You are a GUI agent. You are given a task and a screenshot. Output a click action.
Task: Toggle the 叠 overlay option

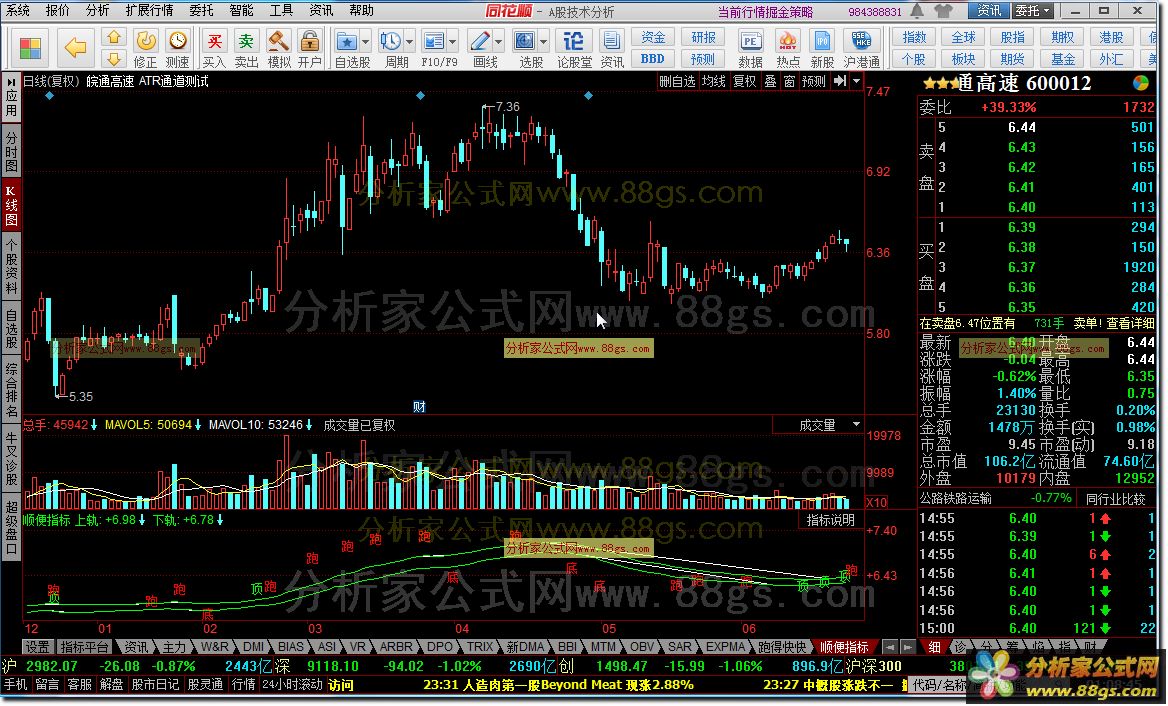[770, 81]
